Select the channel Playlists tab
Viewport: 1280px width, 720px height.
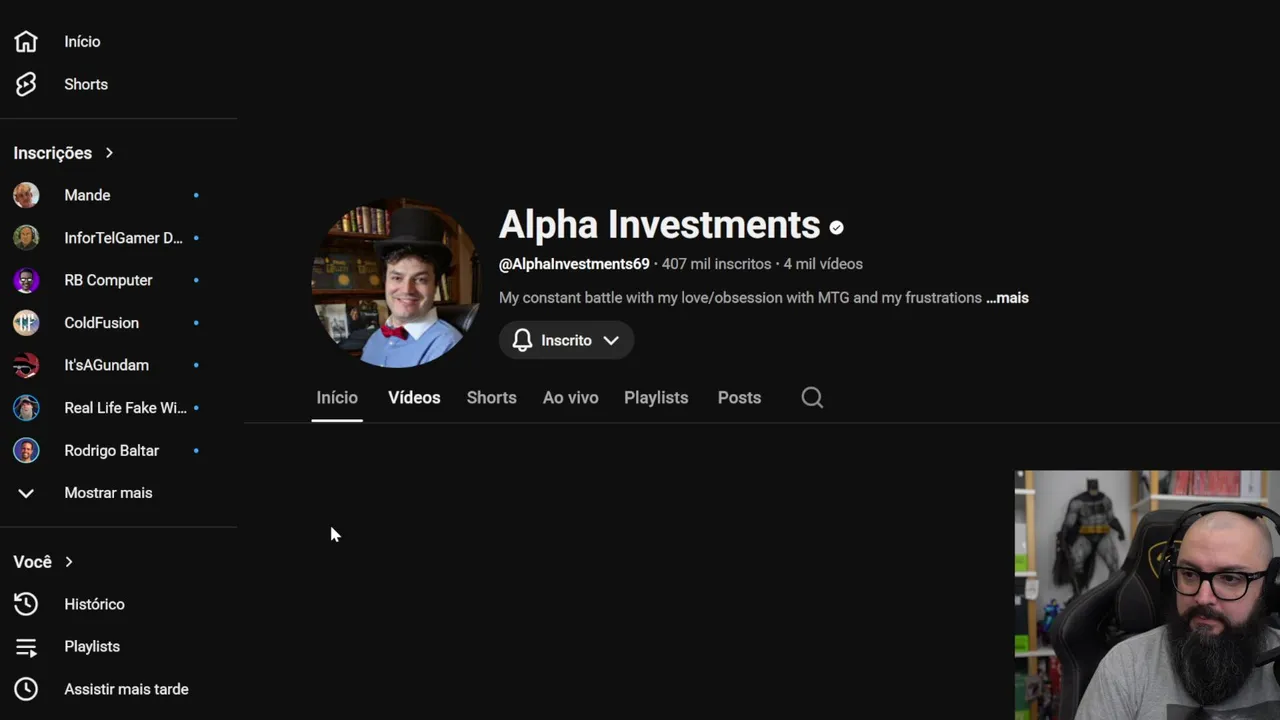coord(656,398)
